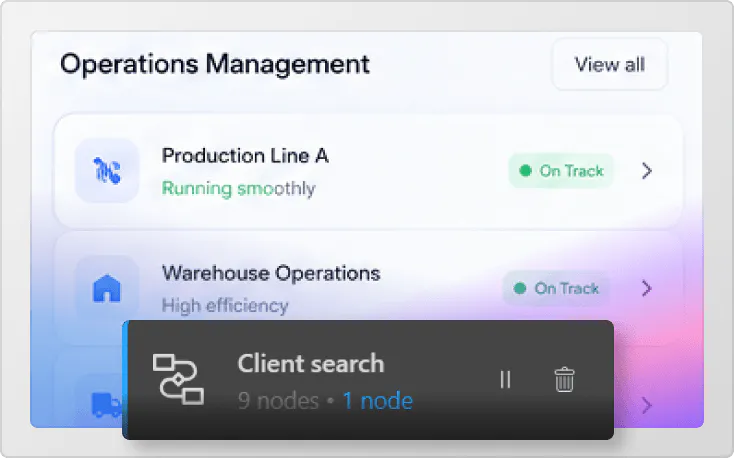Click the delivery truck icon
The height and width of the screenshot is (458, 734).
tap(107, 405)
